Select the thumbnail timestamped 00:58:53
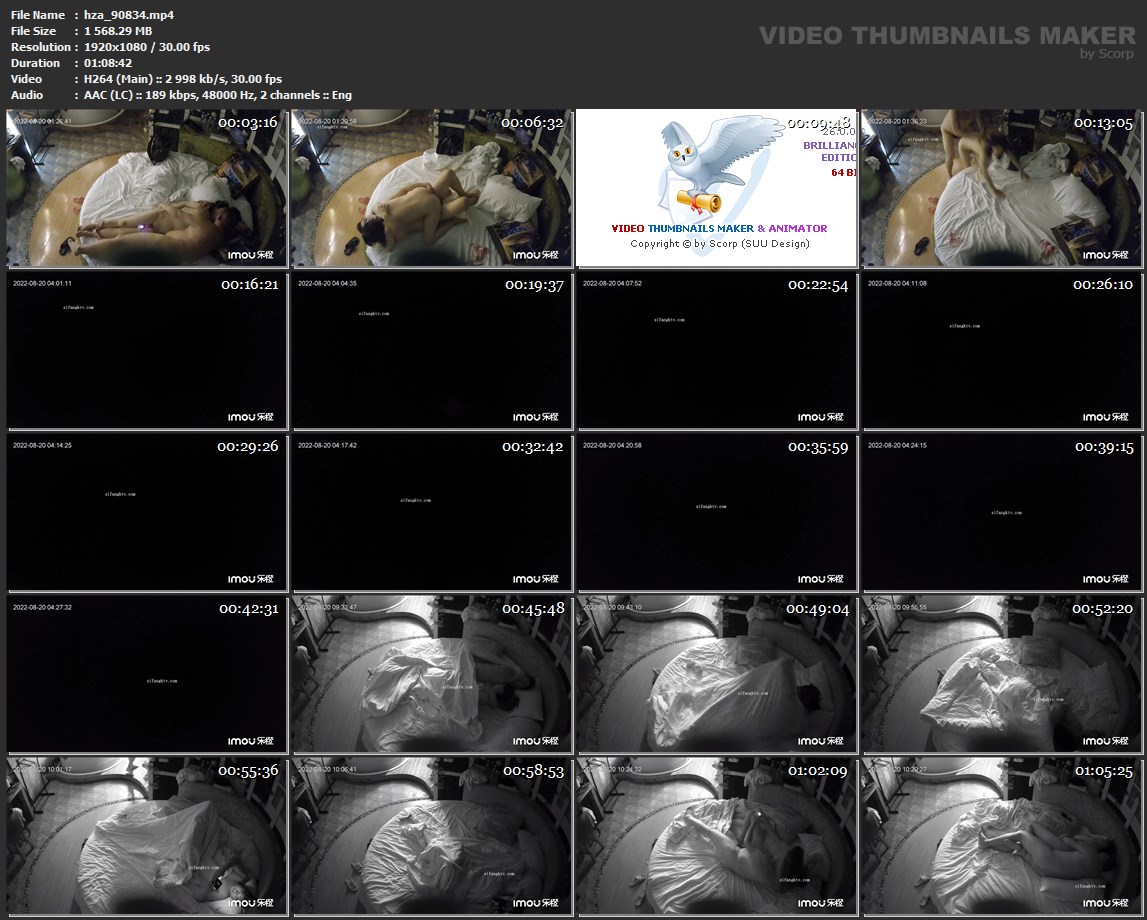 pos(432,837)
